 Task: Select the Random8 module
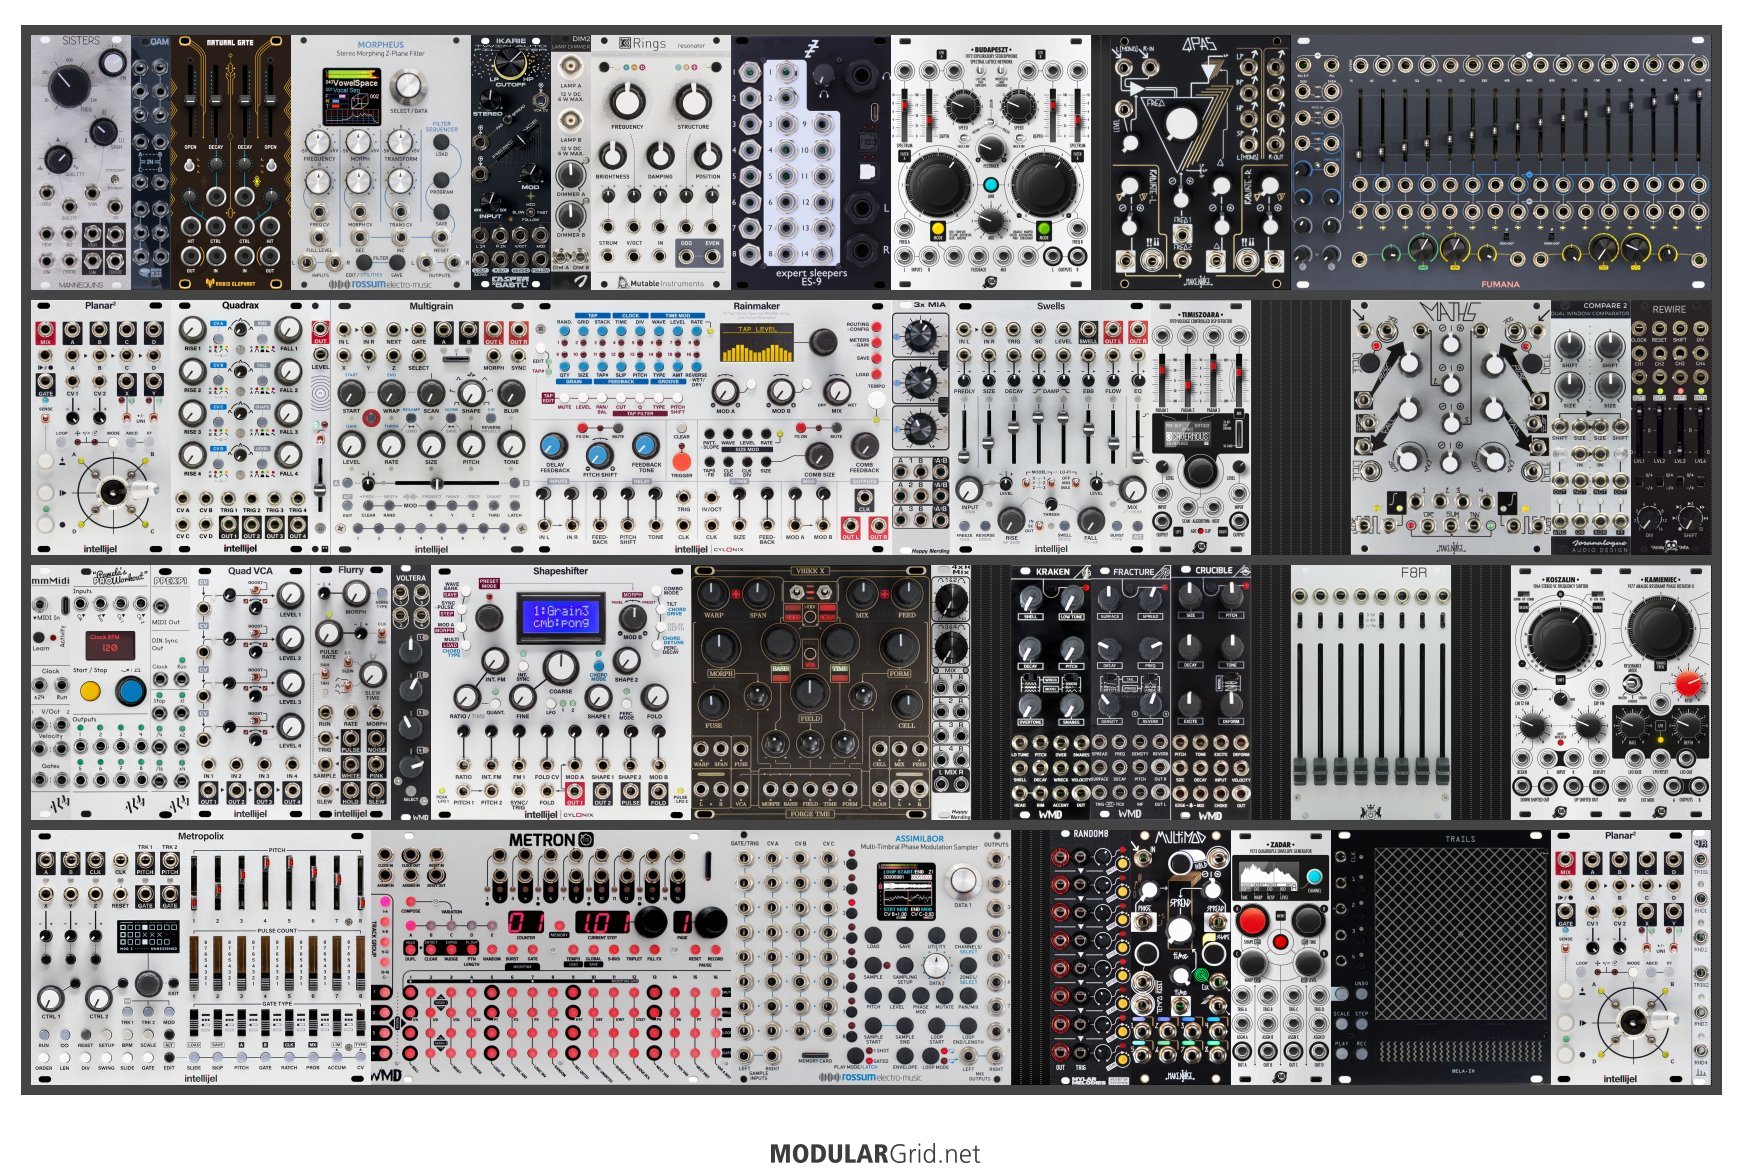pos(1090,957)
